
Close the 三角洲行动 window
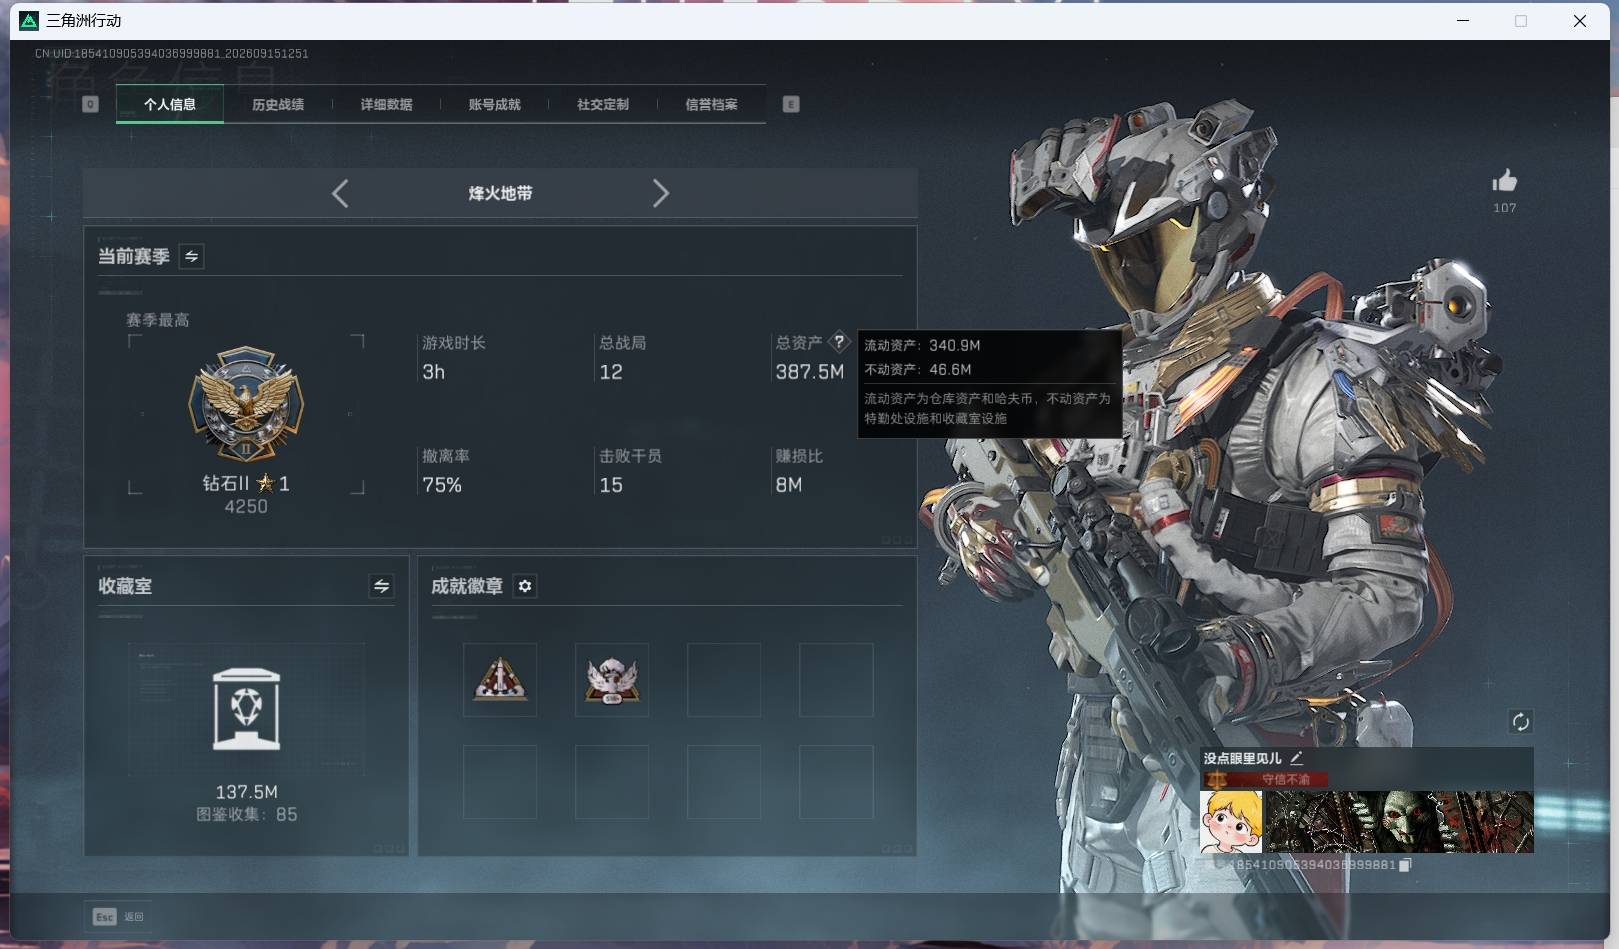pyautogui.click(x=1580, y=21)
